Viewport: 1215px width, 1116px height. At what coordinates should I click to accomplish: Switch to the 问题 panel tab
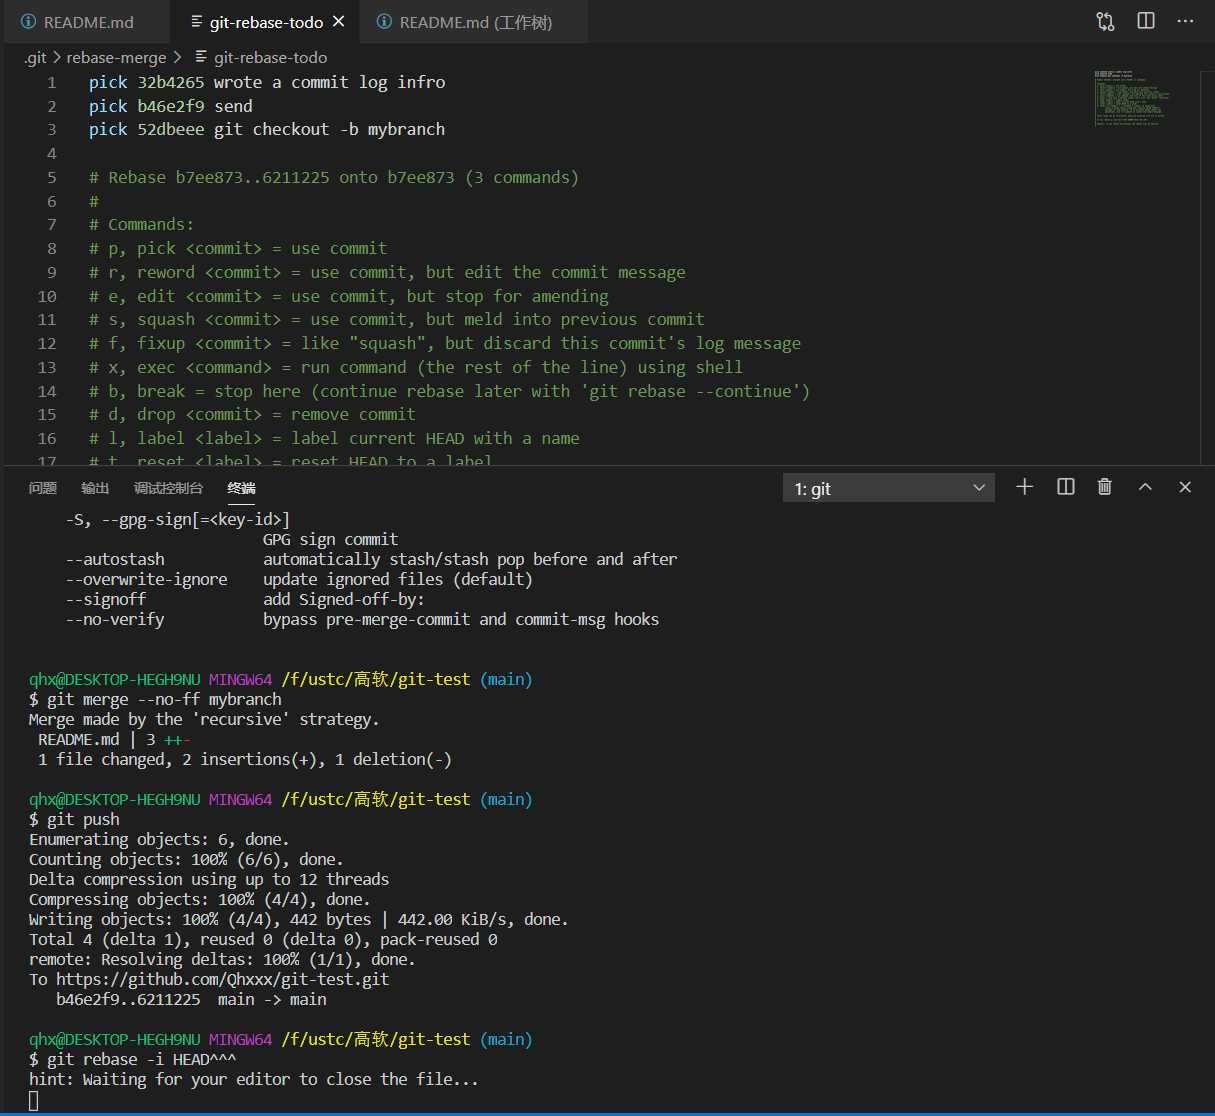[43, 488]
